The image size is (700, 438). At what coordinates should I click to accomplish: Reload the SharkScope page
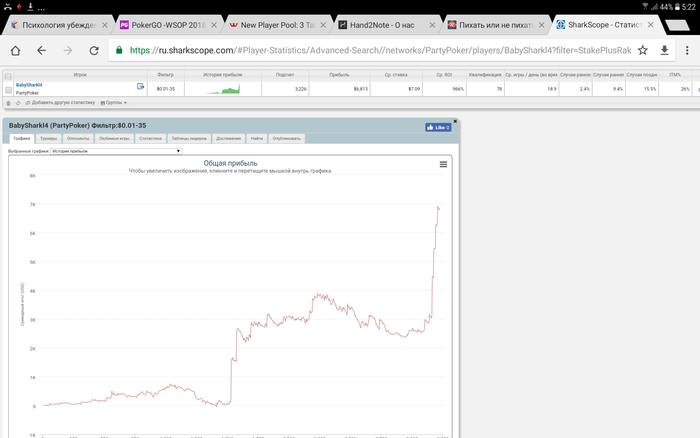point(94,50)
